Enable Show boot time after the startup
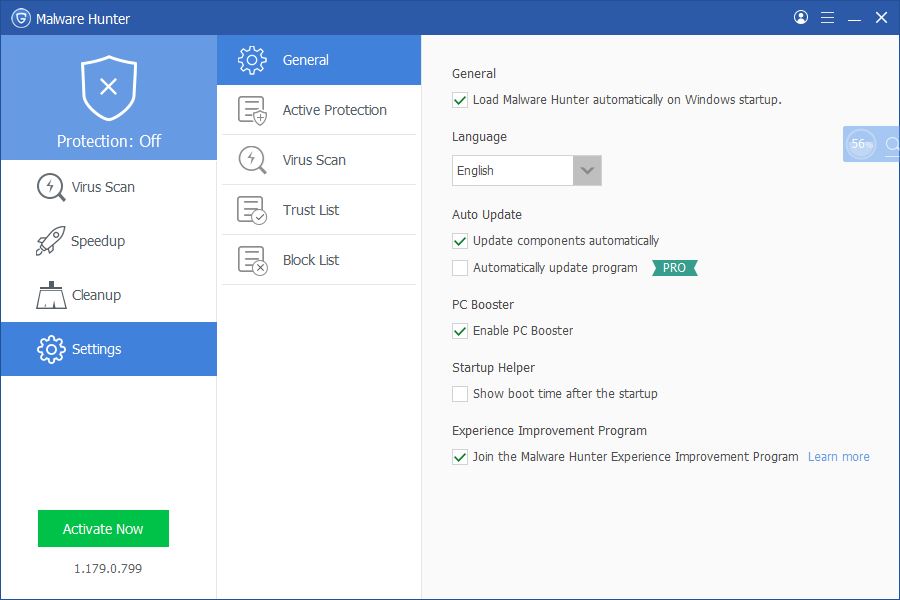The width and height of the screenshot is (900, 600). pyautogui.click(x=460, y=394)
